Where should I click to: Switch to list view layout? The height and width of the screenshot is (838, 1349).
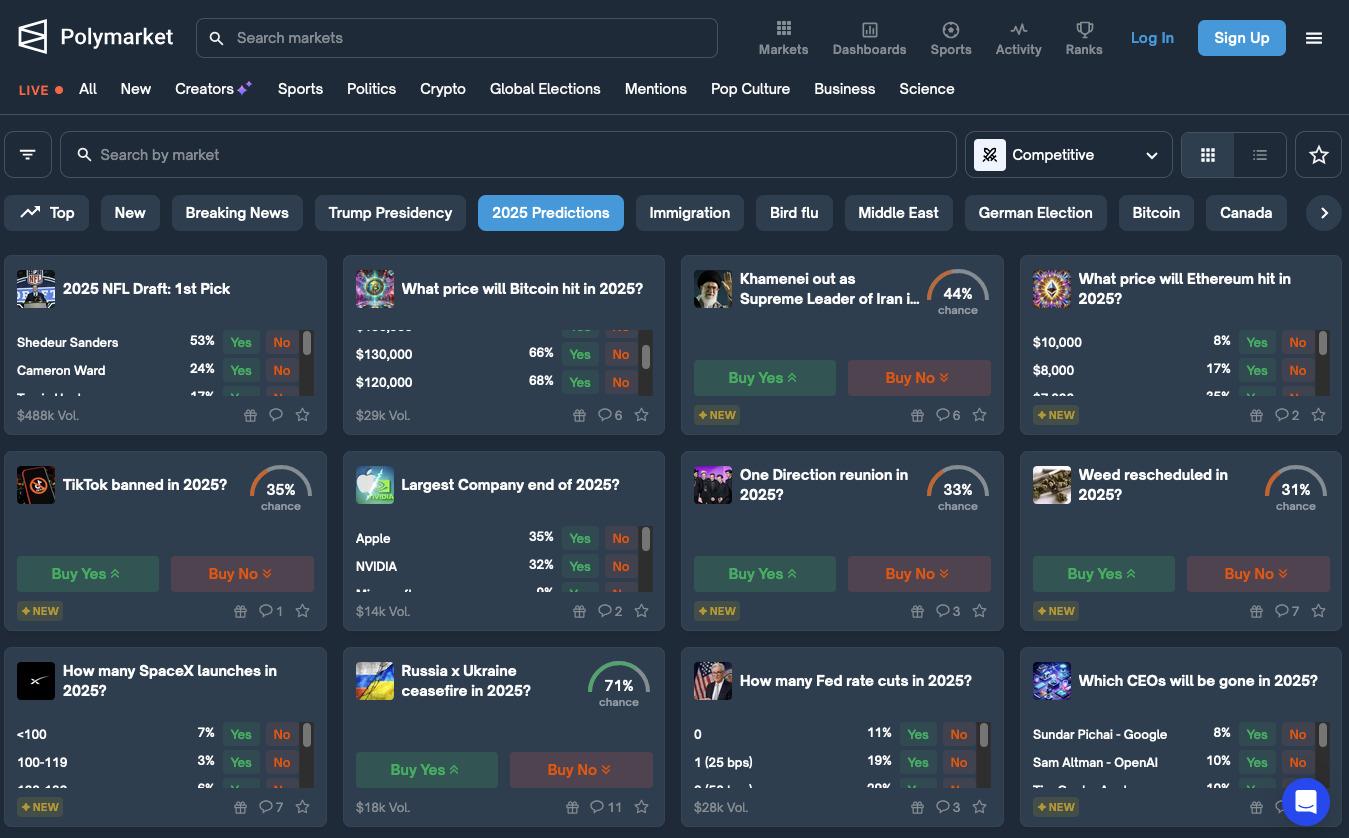tap(1260, 155)
